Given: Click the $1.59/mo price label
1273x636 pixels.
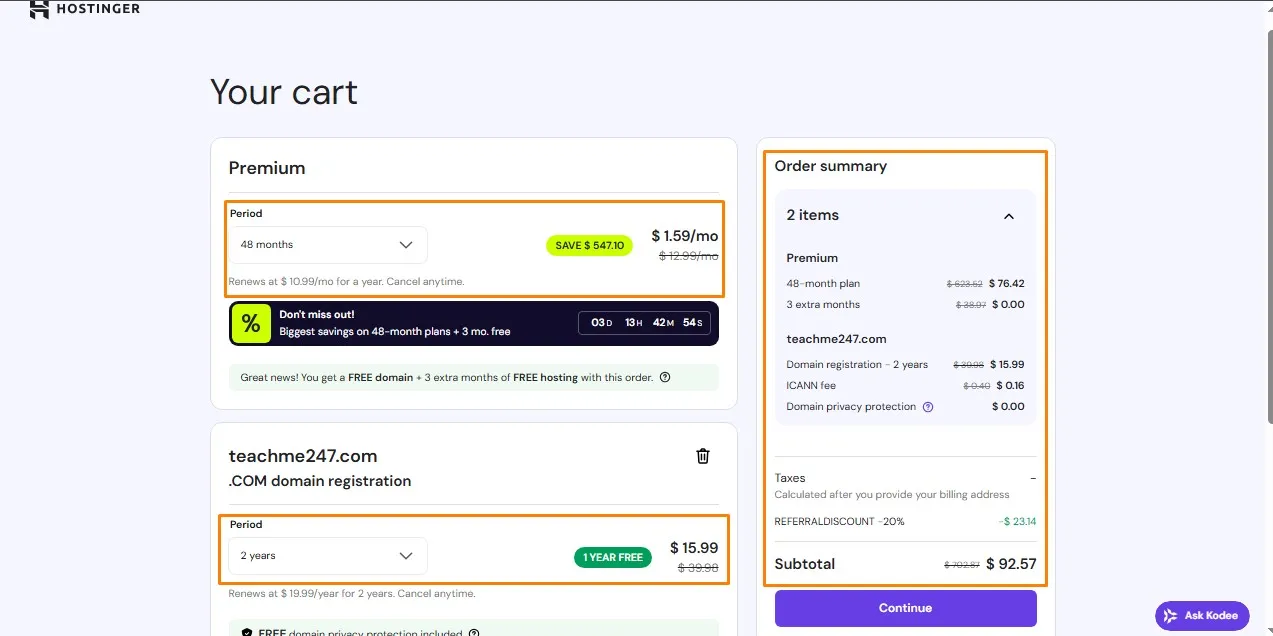Looking at the screenshot, I should coord(684,235).
